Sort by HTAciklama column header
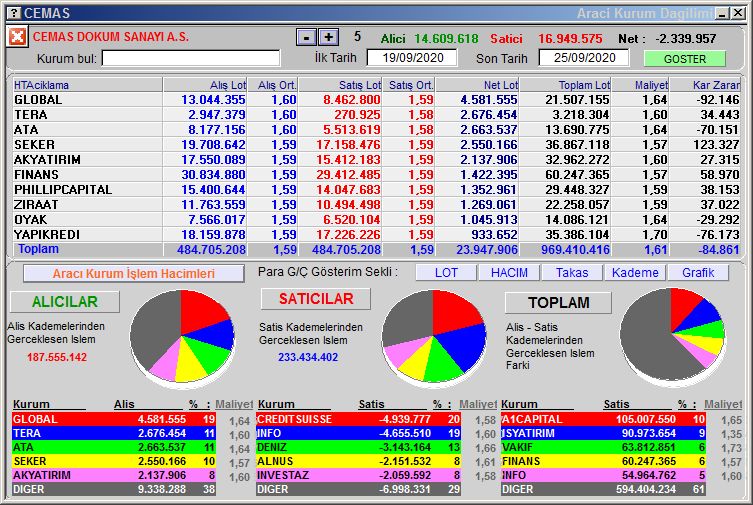This screenshot has width=753, height=505. point(87,85)
